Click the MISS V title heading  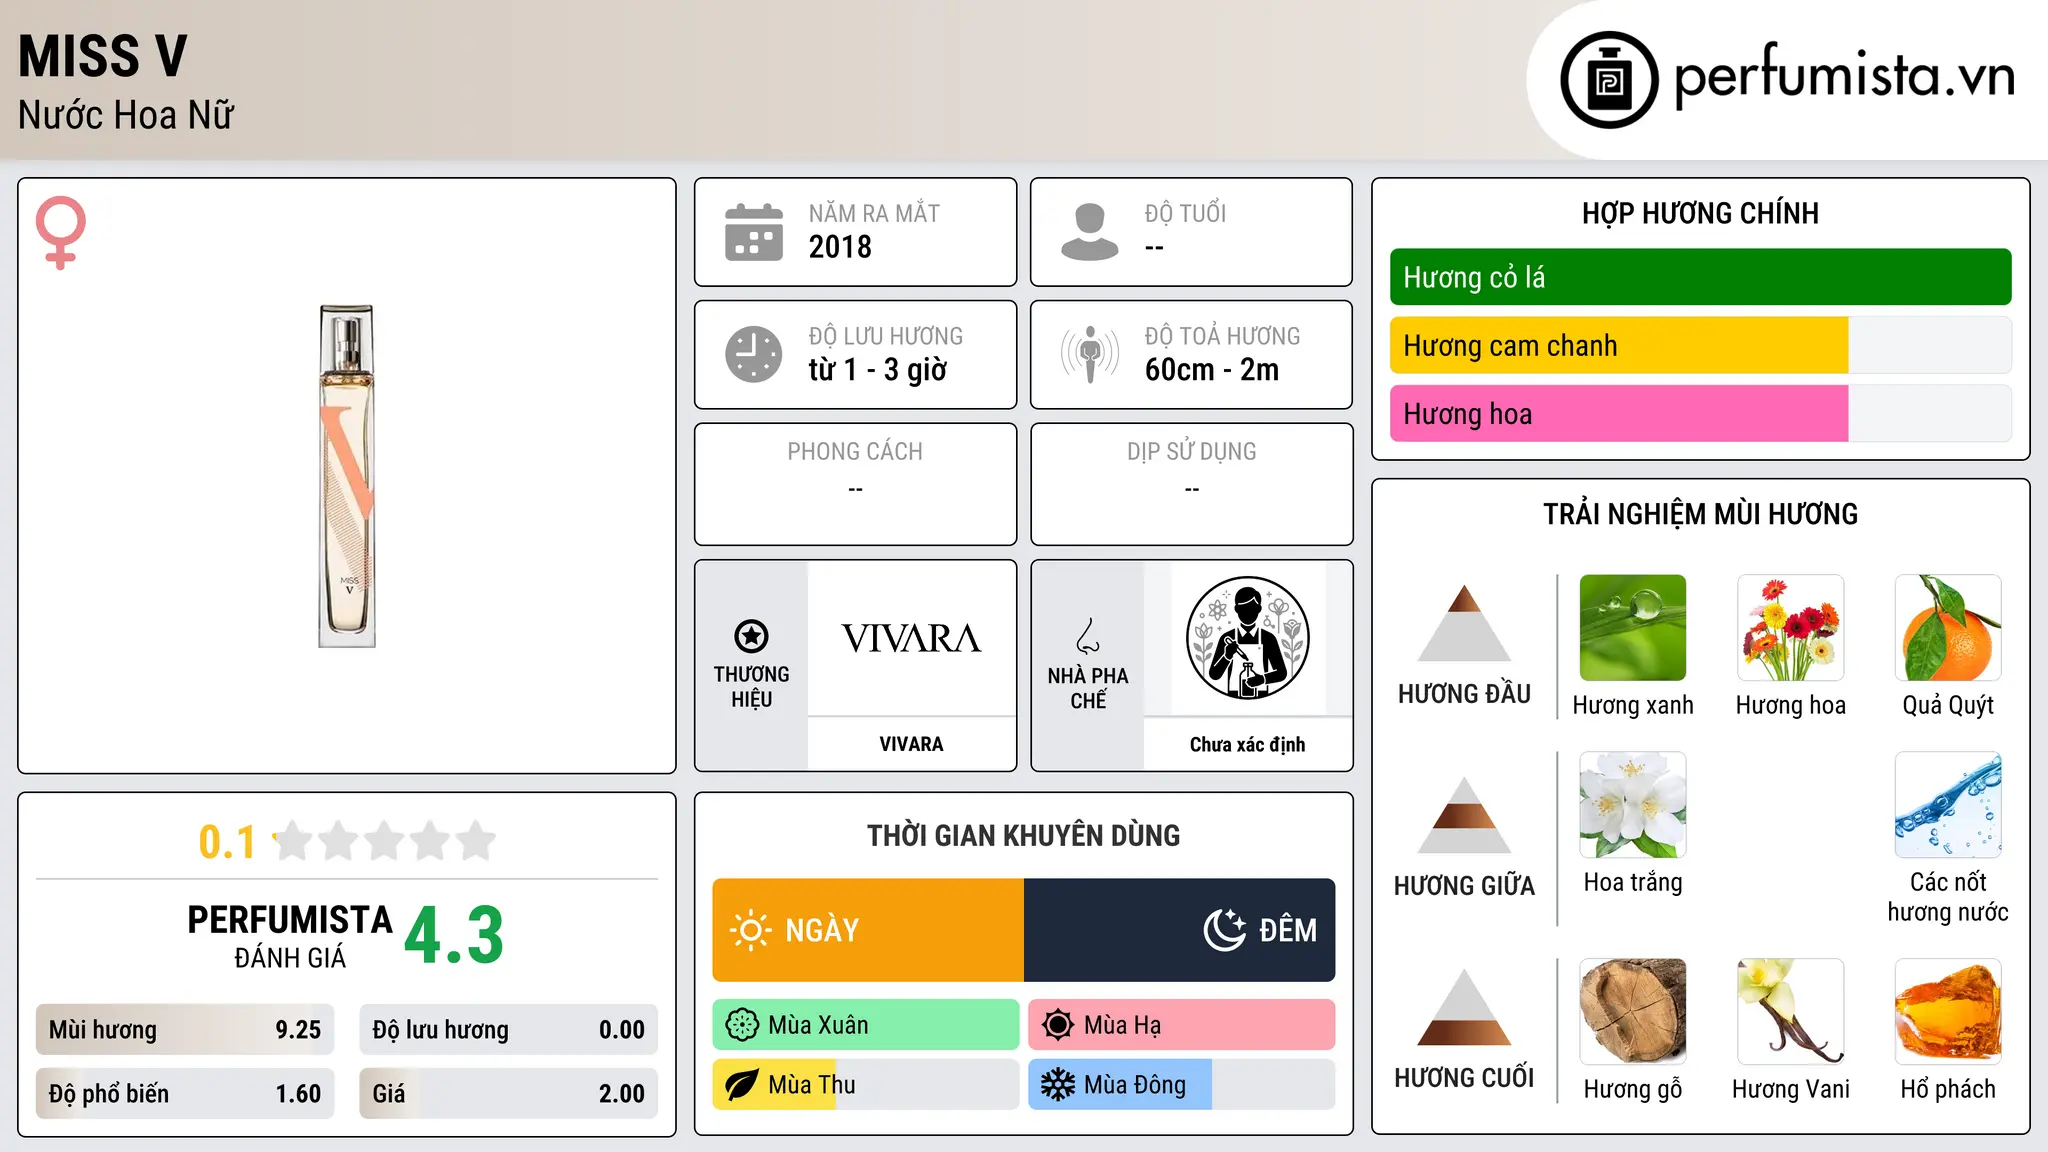102,56
